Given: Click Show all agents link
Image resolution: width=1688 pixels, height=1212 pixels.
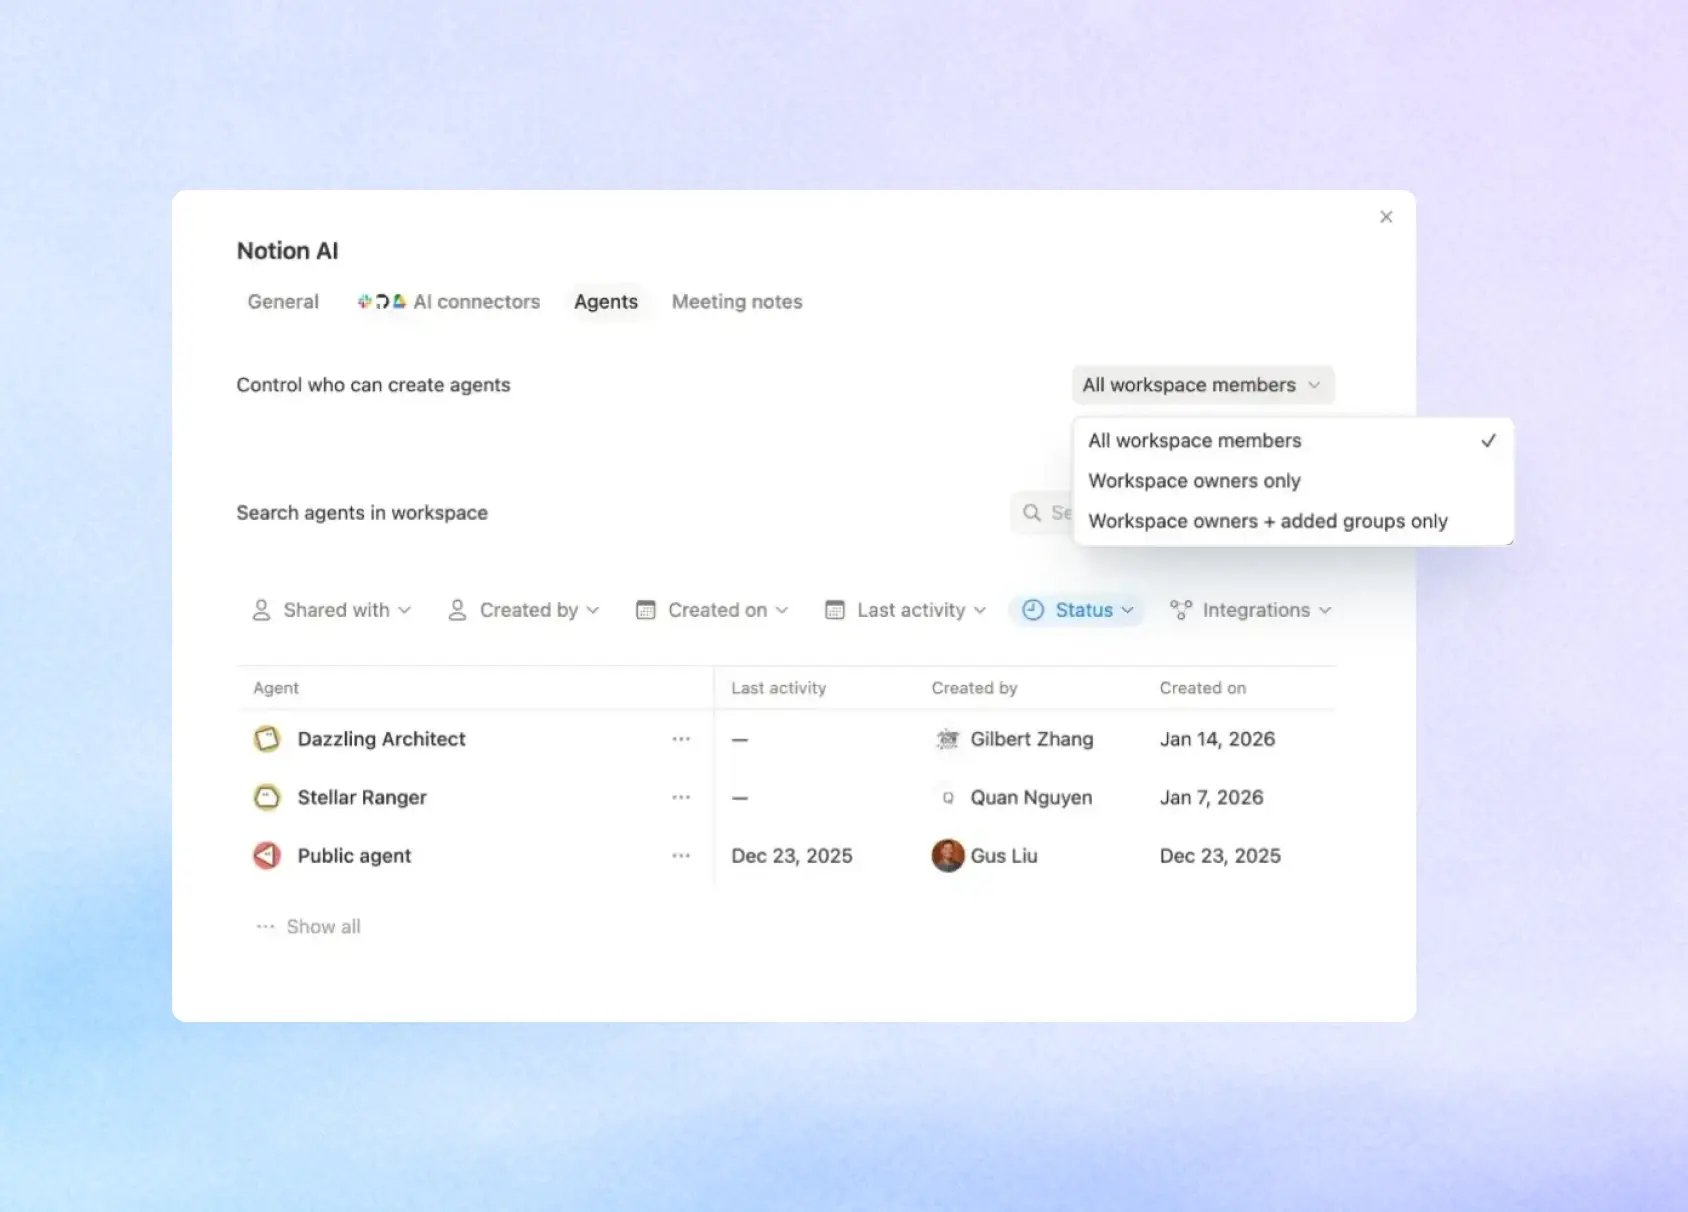Looking at the screenshot, I should point(309,927).
